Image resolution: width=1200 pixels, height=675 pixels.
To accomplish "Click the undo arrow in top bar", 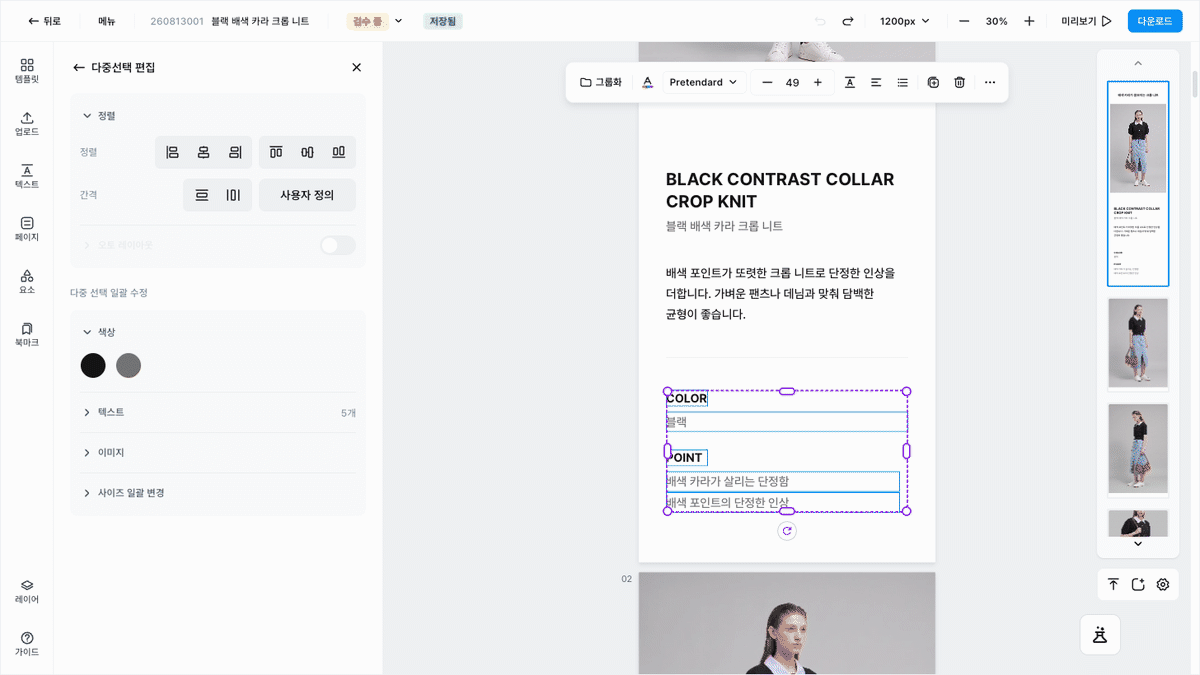I will point(820,21).
